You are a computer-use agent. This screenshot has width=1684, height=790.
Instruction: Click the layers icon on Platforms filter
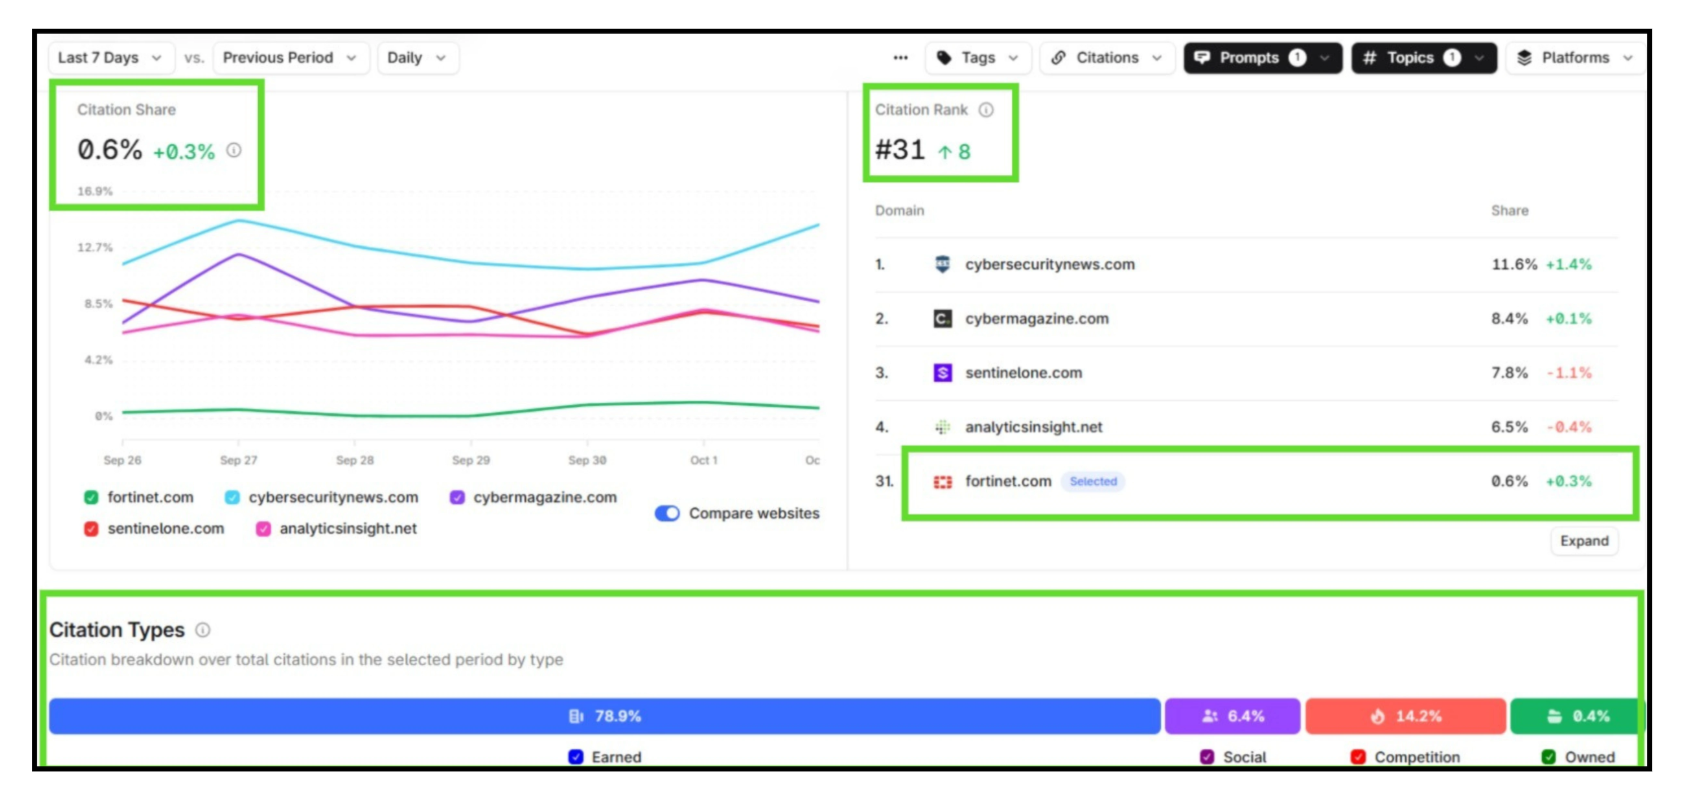1524,58
